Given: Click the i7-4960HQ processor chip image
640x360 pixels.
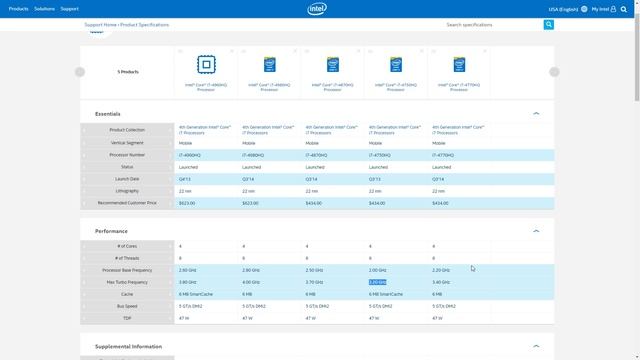Looking at the screenshot, I should (x=206, y=64).
